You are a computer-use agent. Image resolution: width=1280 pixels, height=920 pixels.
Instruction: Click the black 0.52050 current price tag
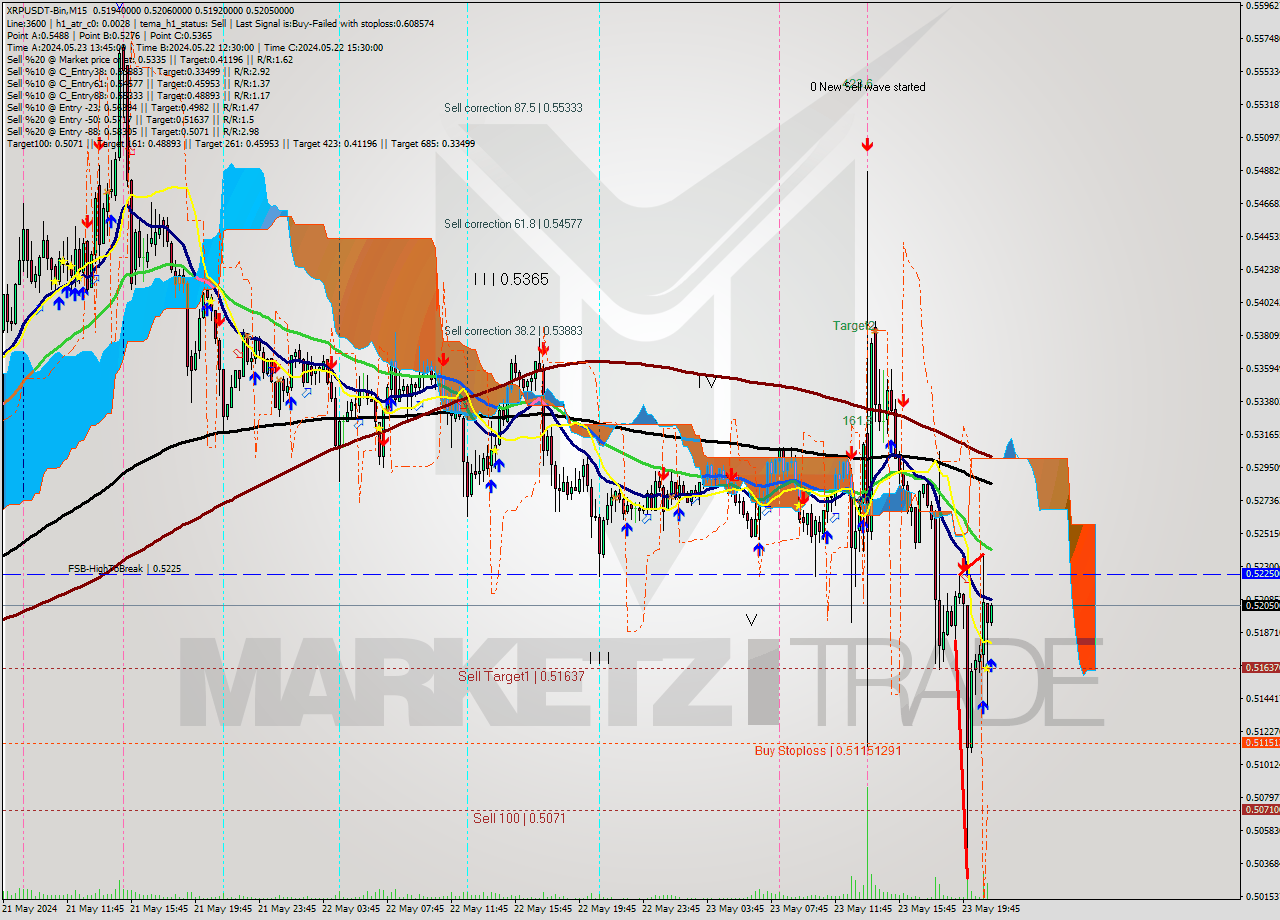click(x=1260, y=605)
